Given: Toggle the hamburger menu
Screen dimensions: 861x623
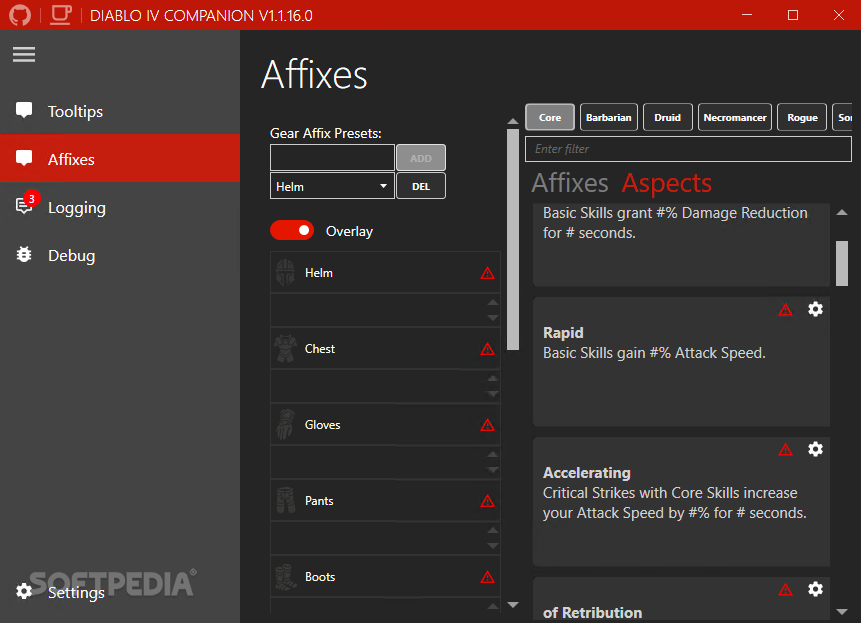Looking at the screenshot, I should 24,54.
